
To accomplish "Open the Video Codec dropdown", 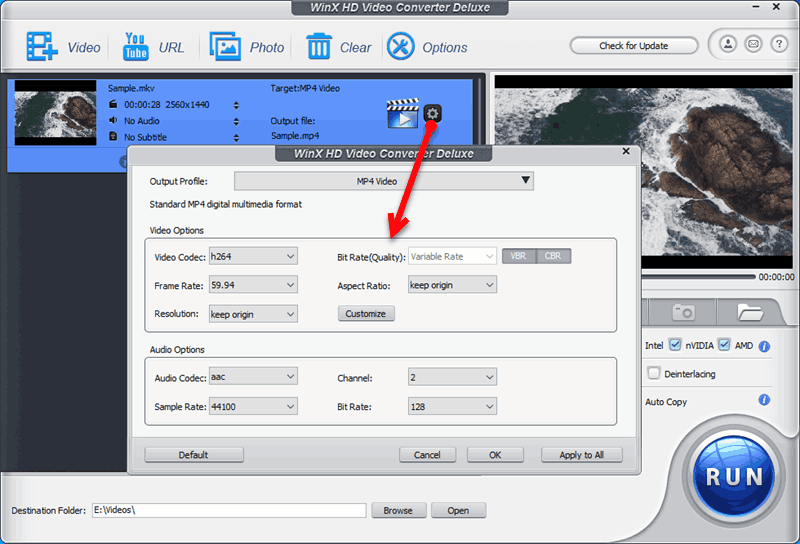I will tap(253, 256).
